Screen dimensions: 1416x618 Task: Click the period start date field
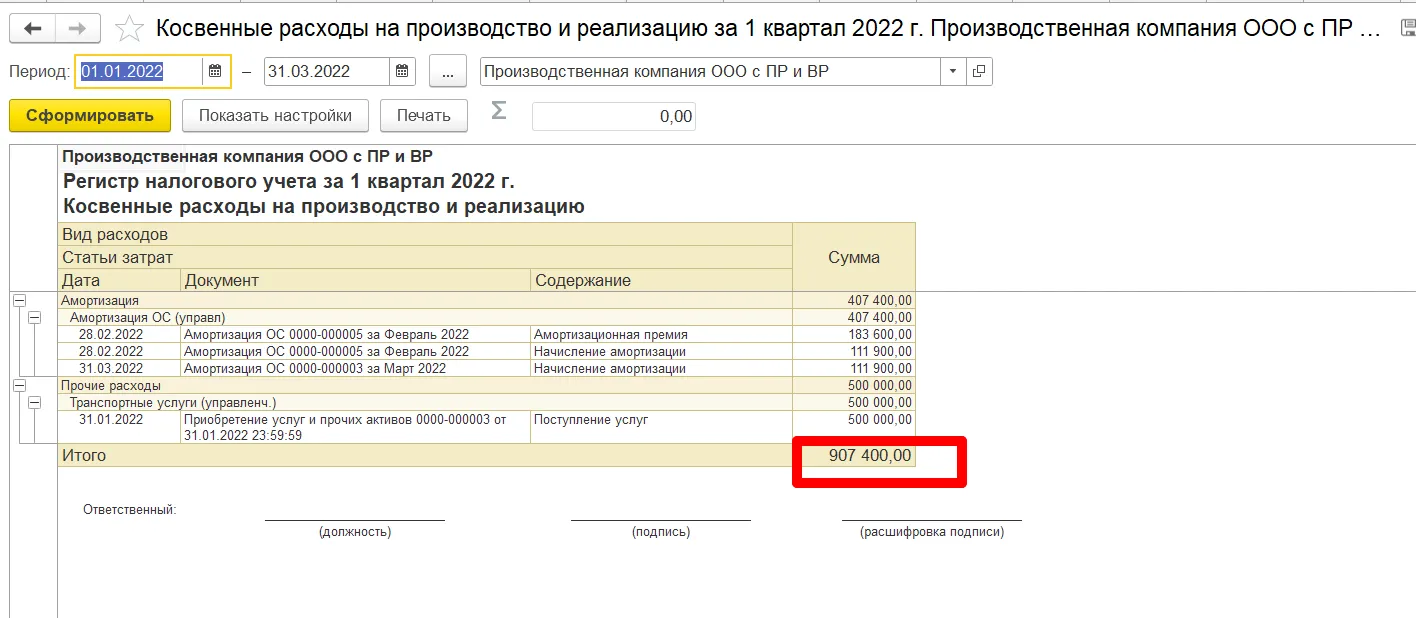tap(140, 72)
